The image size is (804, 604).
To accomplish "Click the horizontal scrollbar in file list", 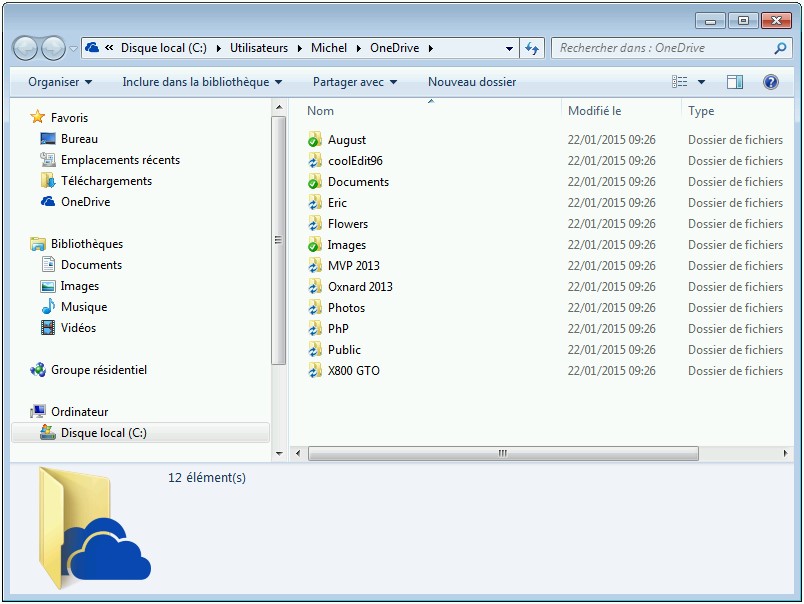I will tap(502, 453).
